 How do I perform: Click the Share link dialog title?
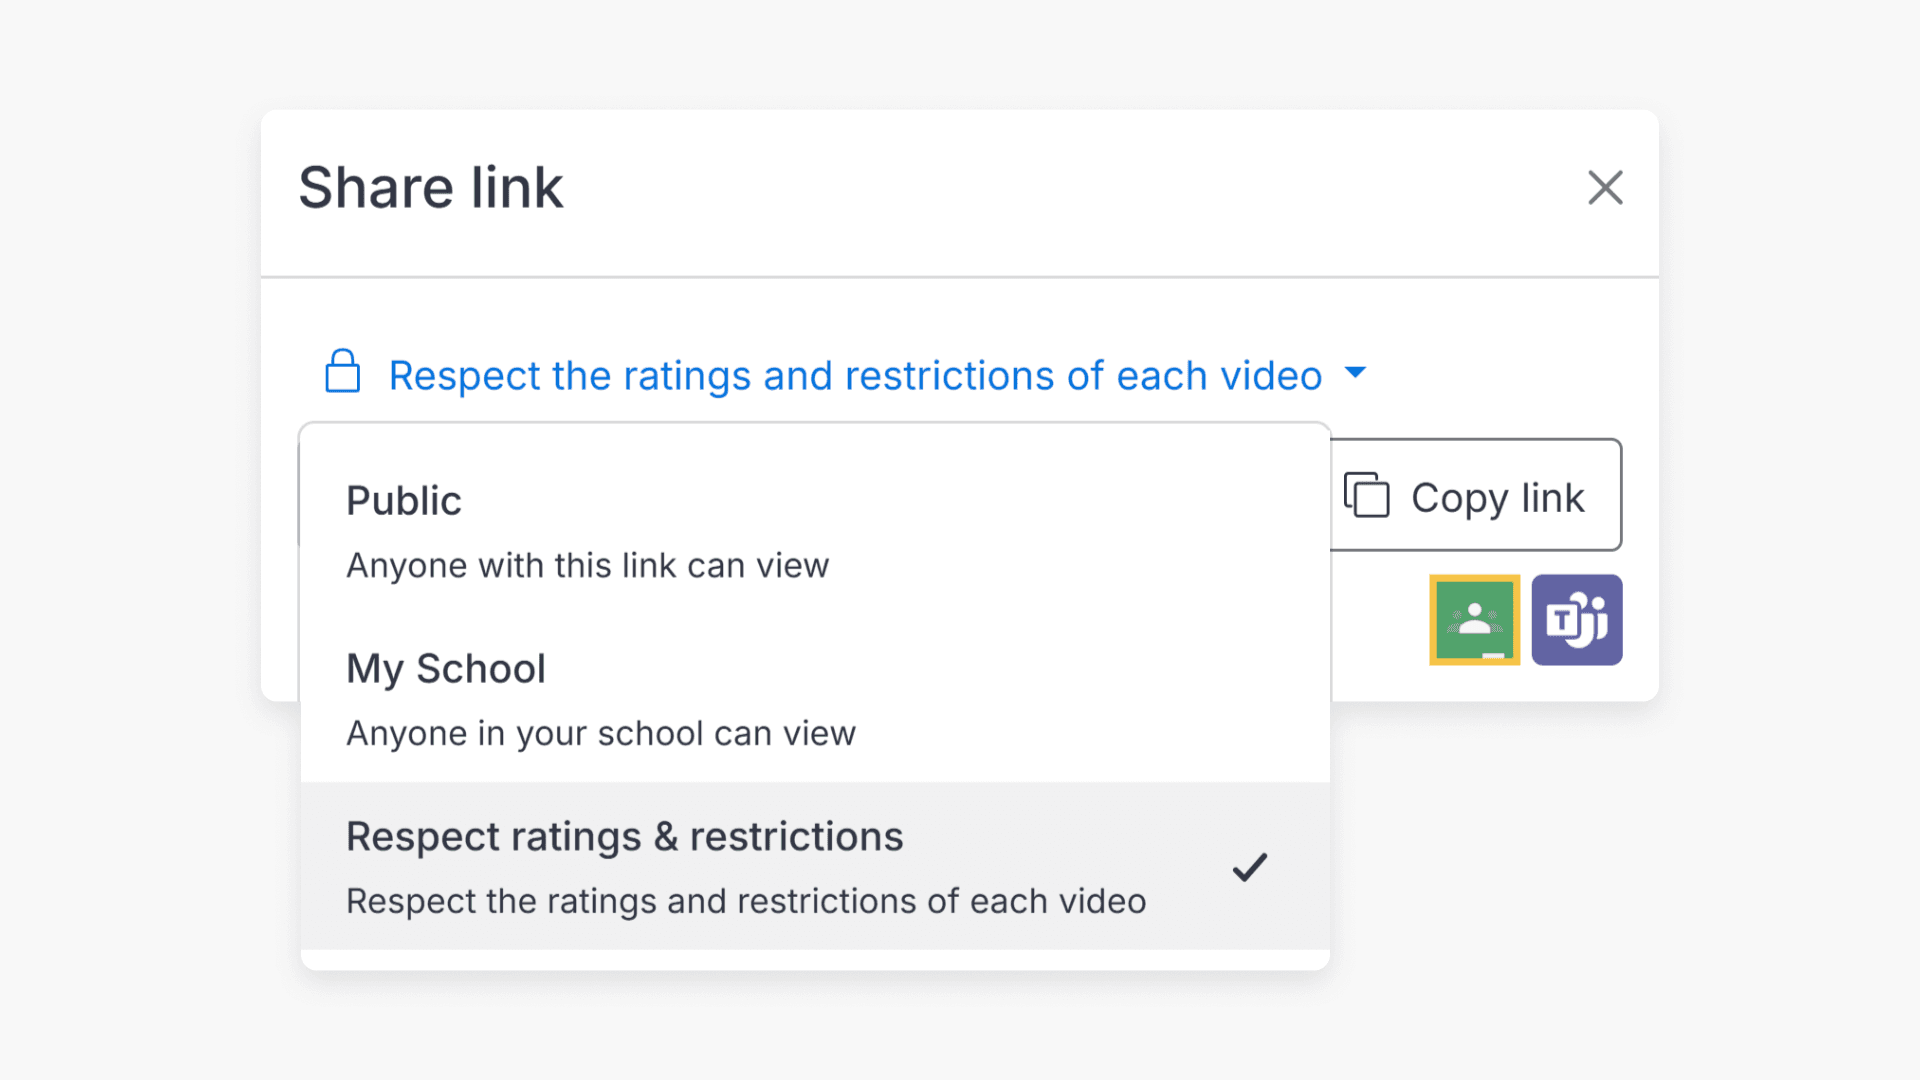coord(431,188)
